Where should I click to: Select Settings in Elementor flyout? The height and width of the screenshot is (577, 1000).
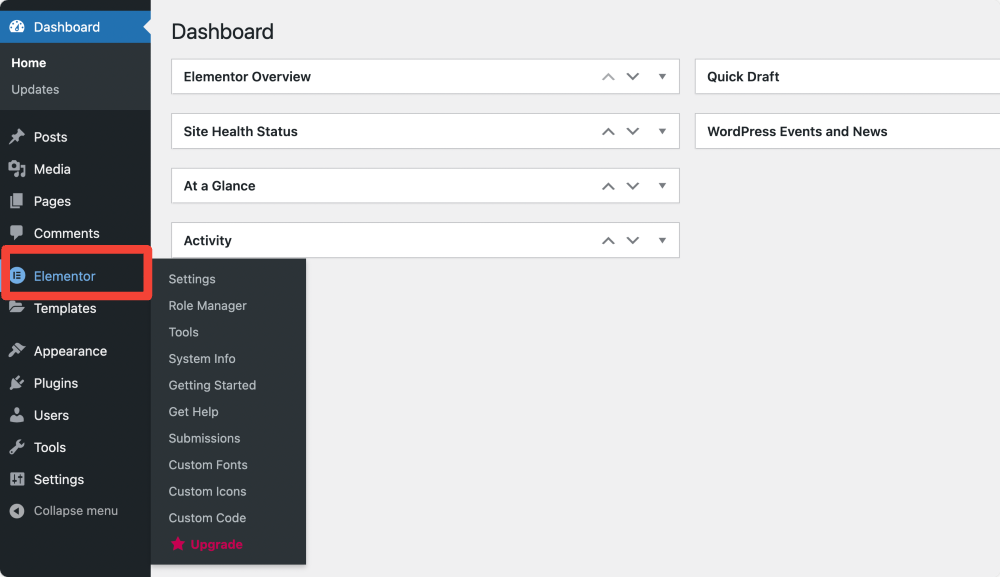click(192, 279)
